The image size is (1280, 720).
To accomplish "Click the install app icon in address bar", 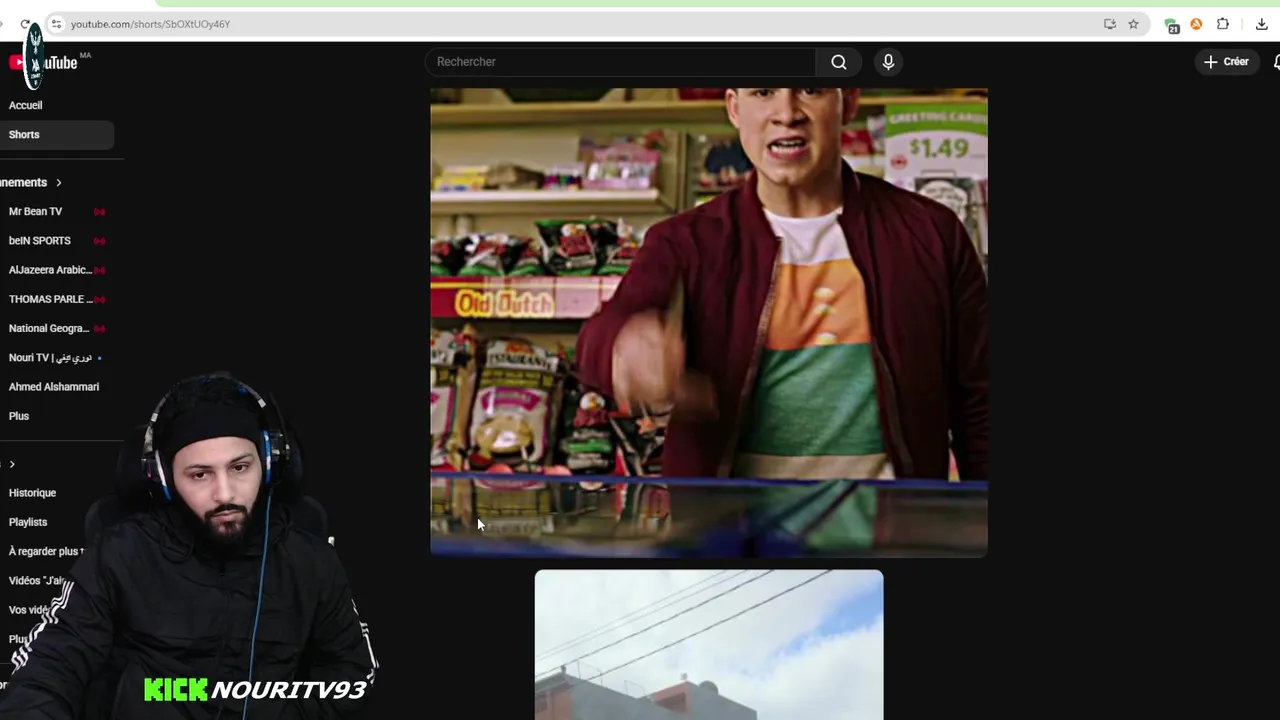I will (x=1109, y=24).
